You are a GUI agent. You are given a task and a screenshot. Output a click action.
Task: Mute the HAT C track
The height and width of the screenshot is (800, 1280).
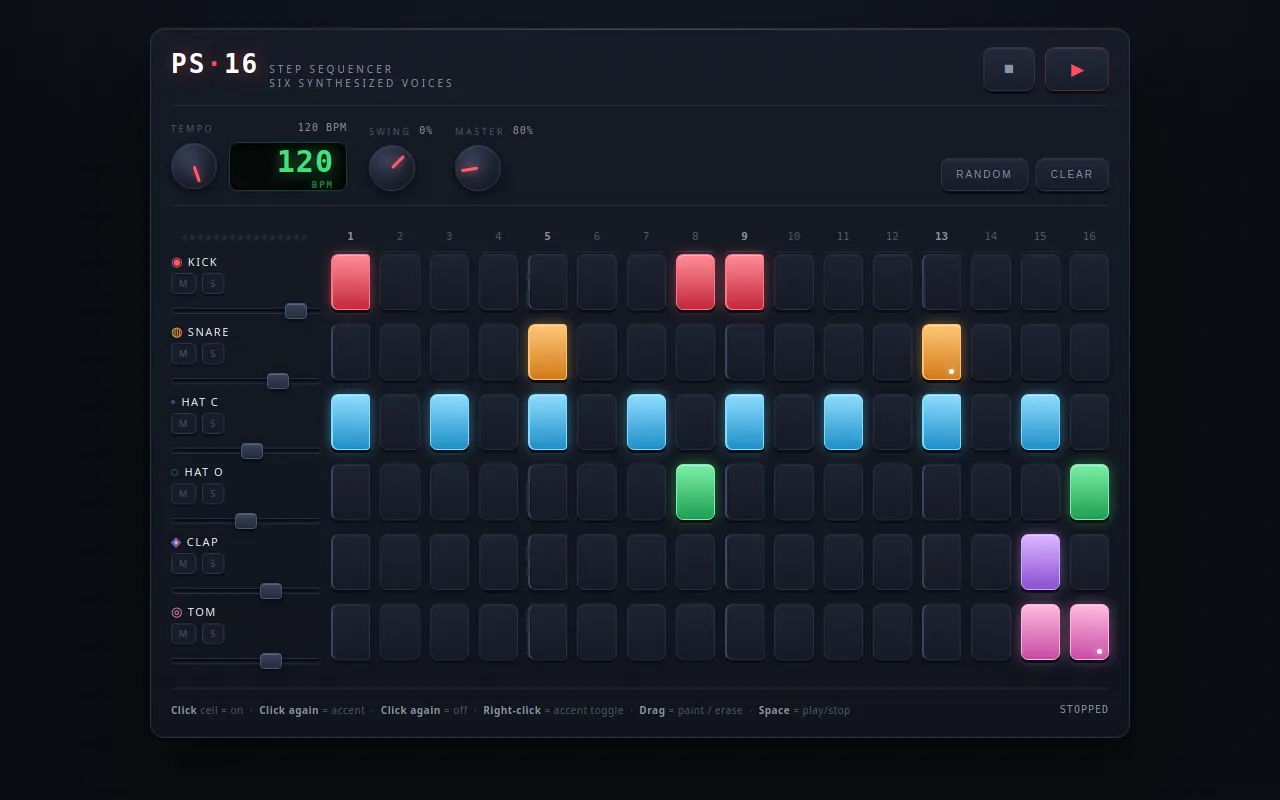(183, 424)
